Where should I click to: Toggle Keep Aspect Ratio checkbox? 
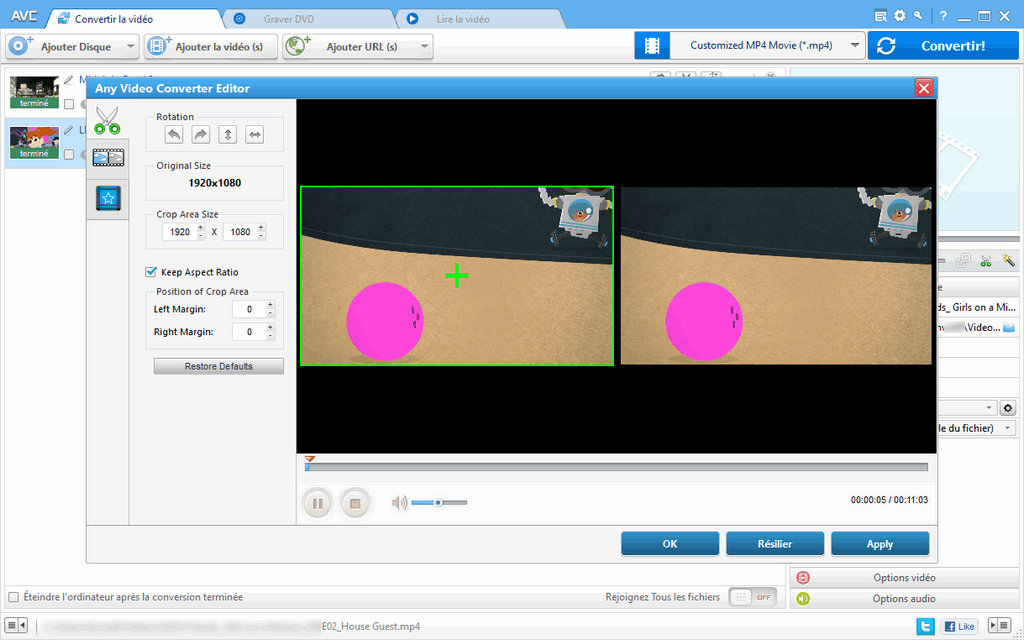coord(151,272)
